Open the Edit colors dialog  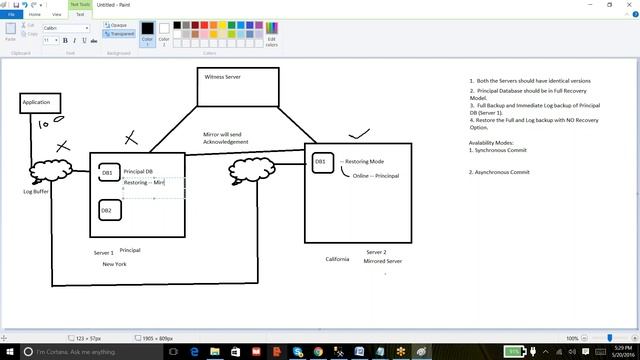tap(272, 34)
